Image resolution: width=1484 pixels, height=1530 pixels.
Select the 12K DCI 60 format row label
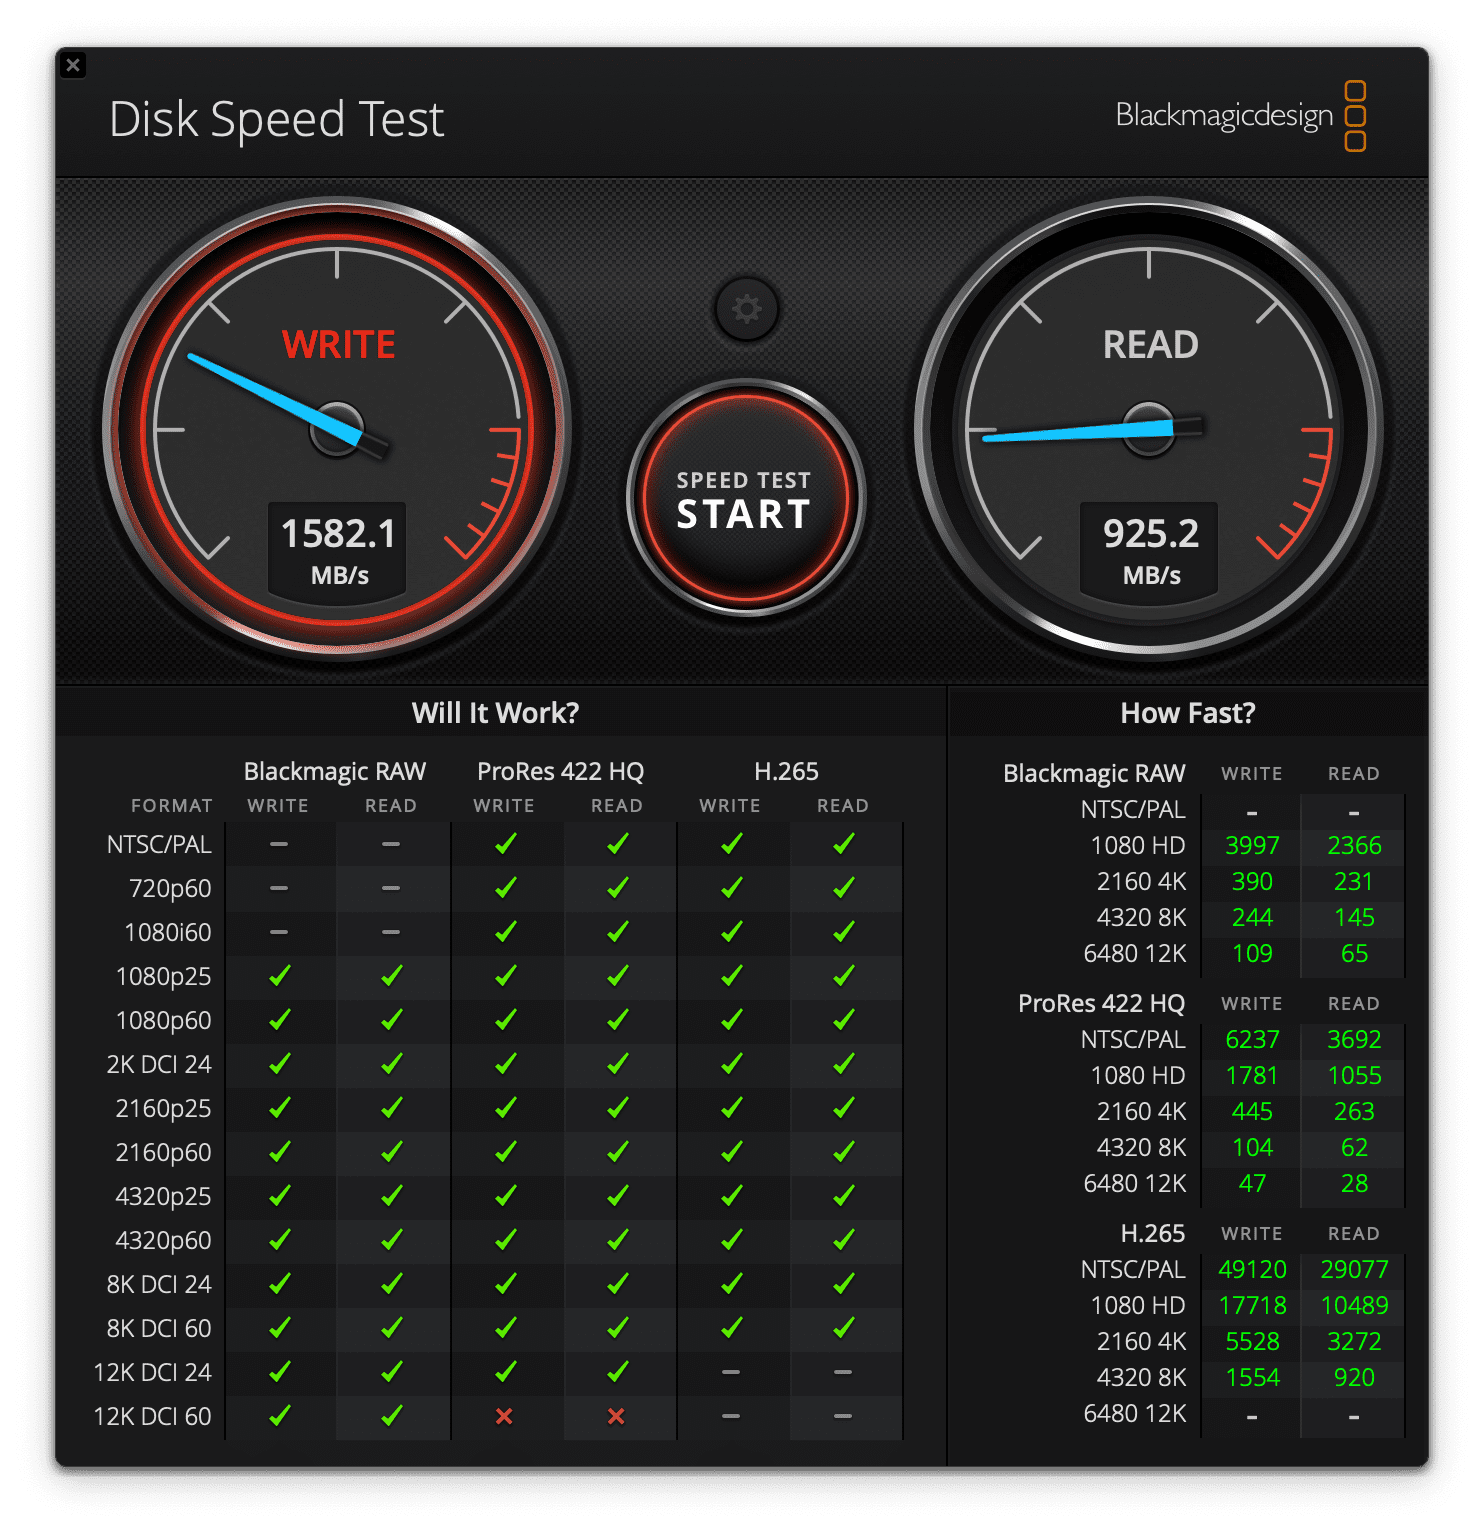tap(153, 1416)
